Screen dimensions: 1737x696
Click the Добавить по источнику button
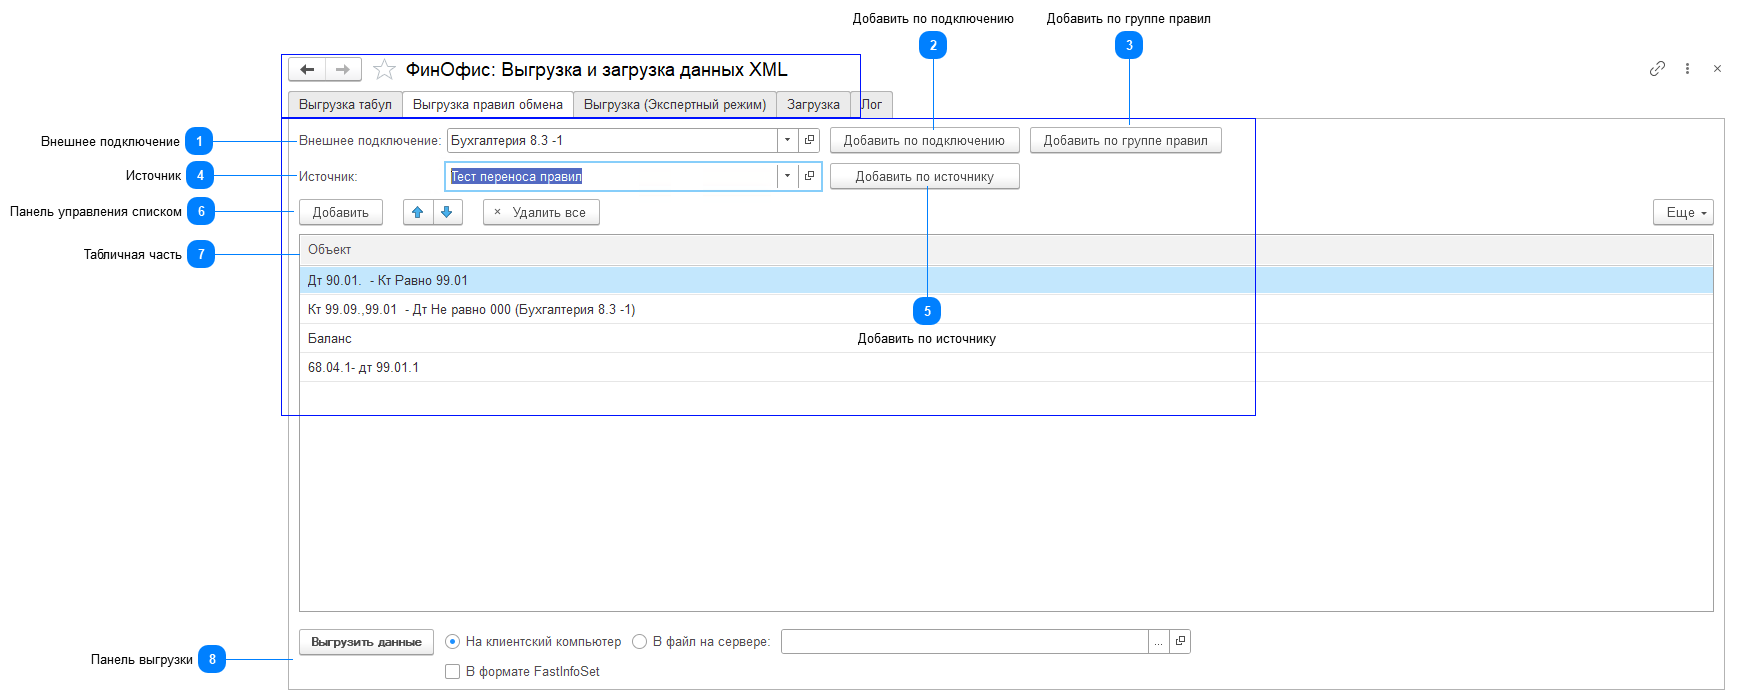pyautogui.click(x=924, y=176)
